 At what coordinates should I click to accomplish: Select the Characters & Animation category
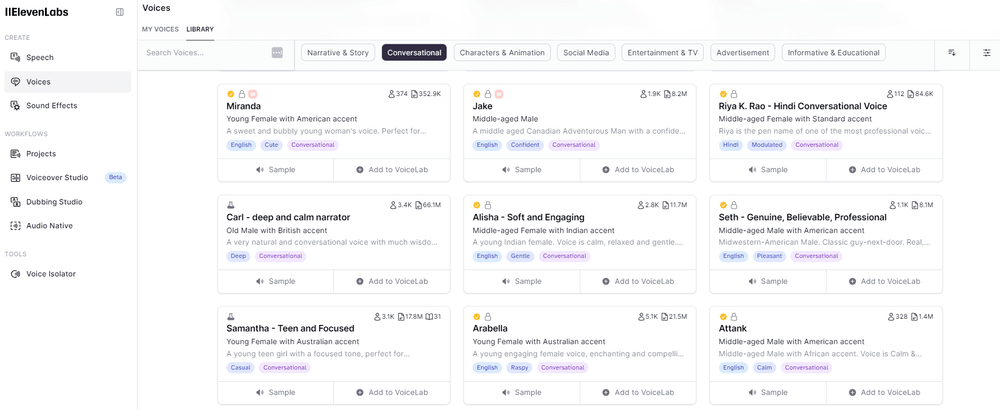502,53
